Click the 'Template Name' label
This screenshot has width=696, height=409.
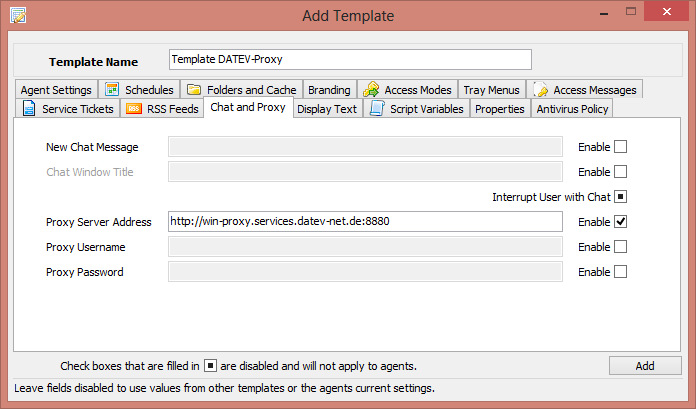93,62
